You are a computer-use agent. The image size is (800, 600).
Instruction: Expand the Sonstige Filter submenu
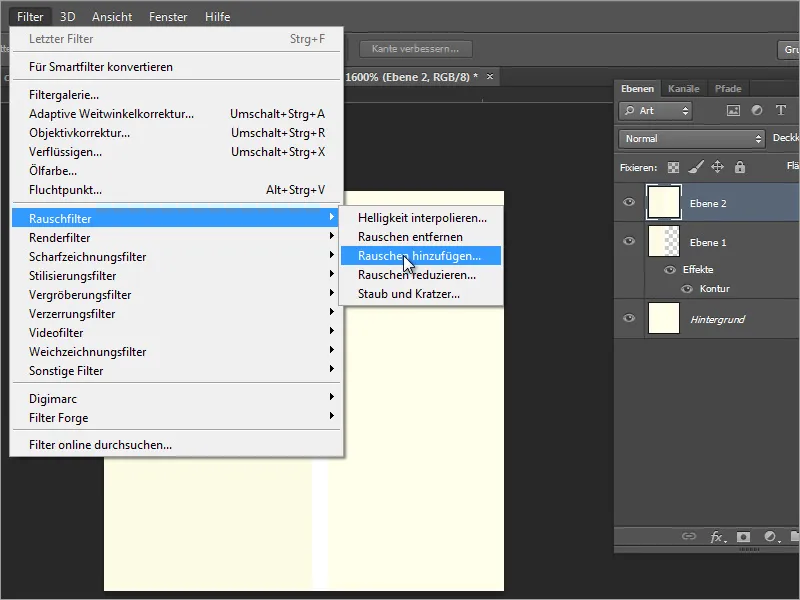(176, 371)
